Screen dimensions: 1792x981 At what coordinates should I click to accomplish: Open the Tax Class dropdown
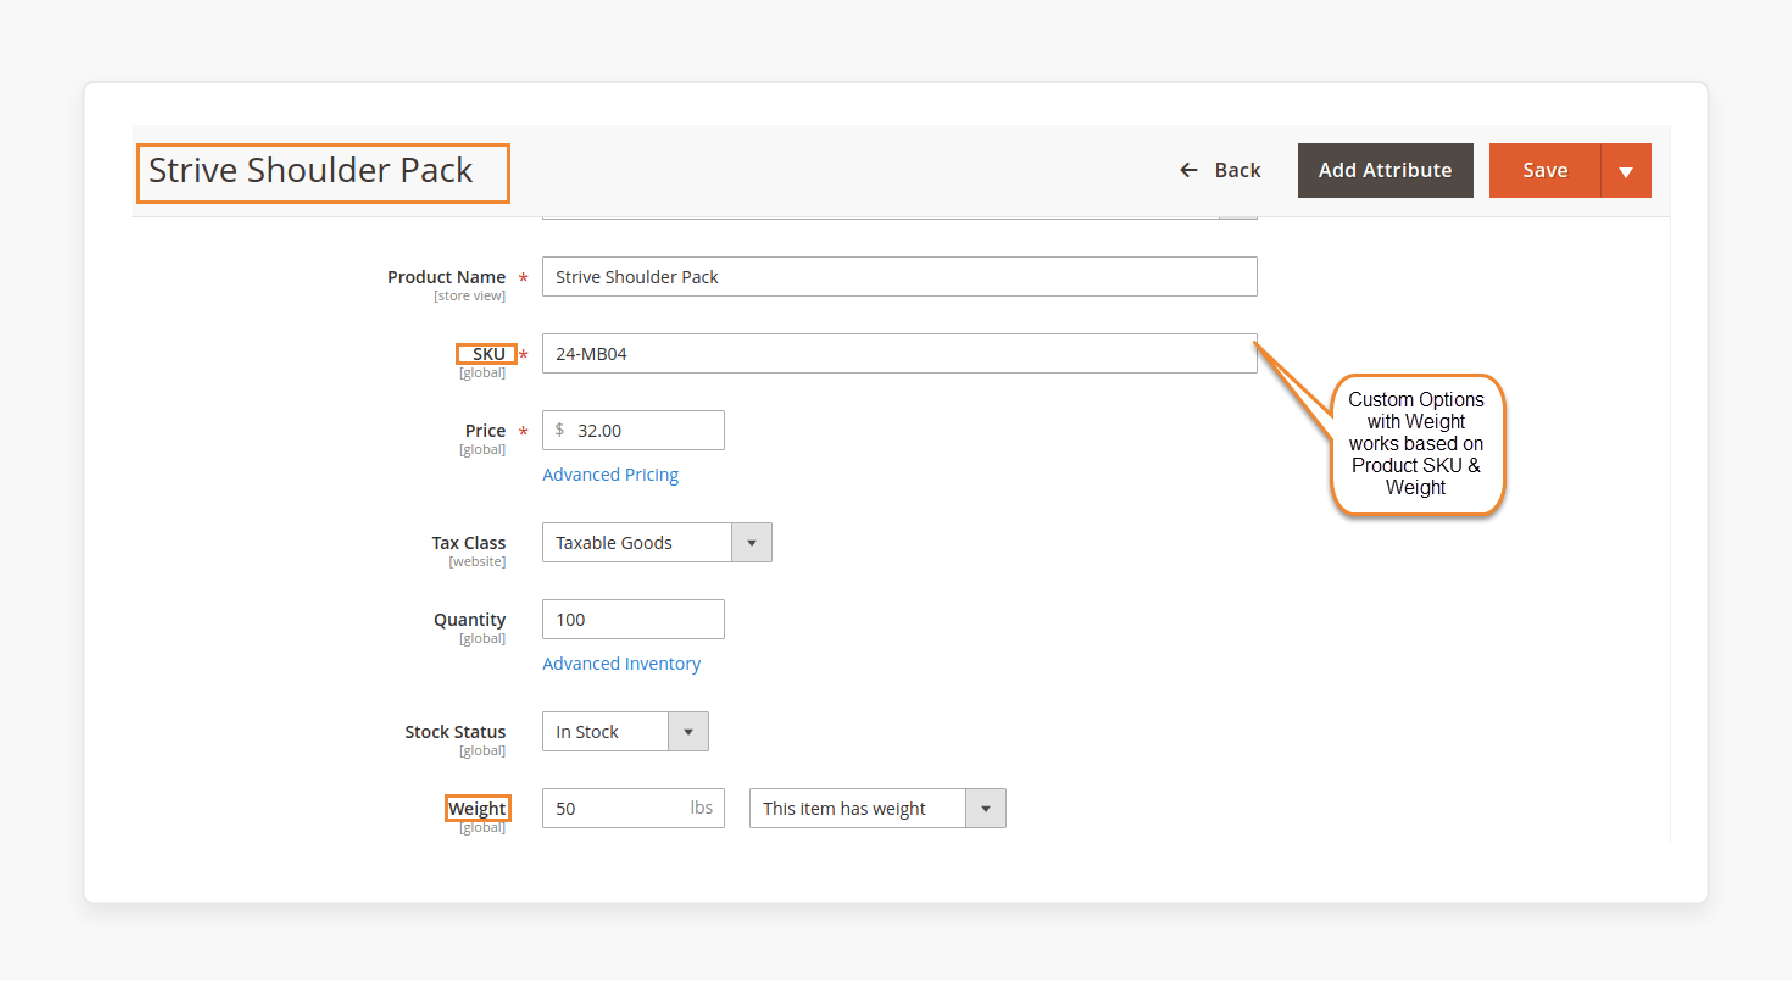coord(657,542)
